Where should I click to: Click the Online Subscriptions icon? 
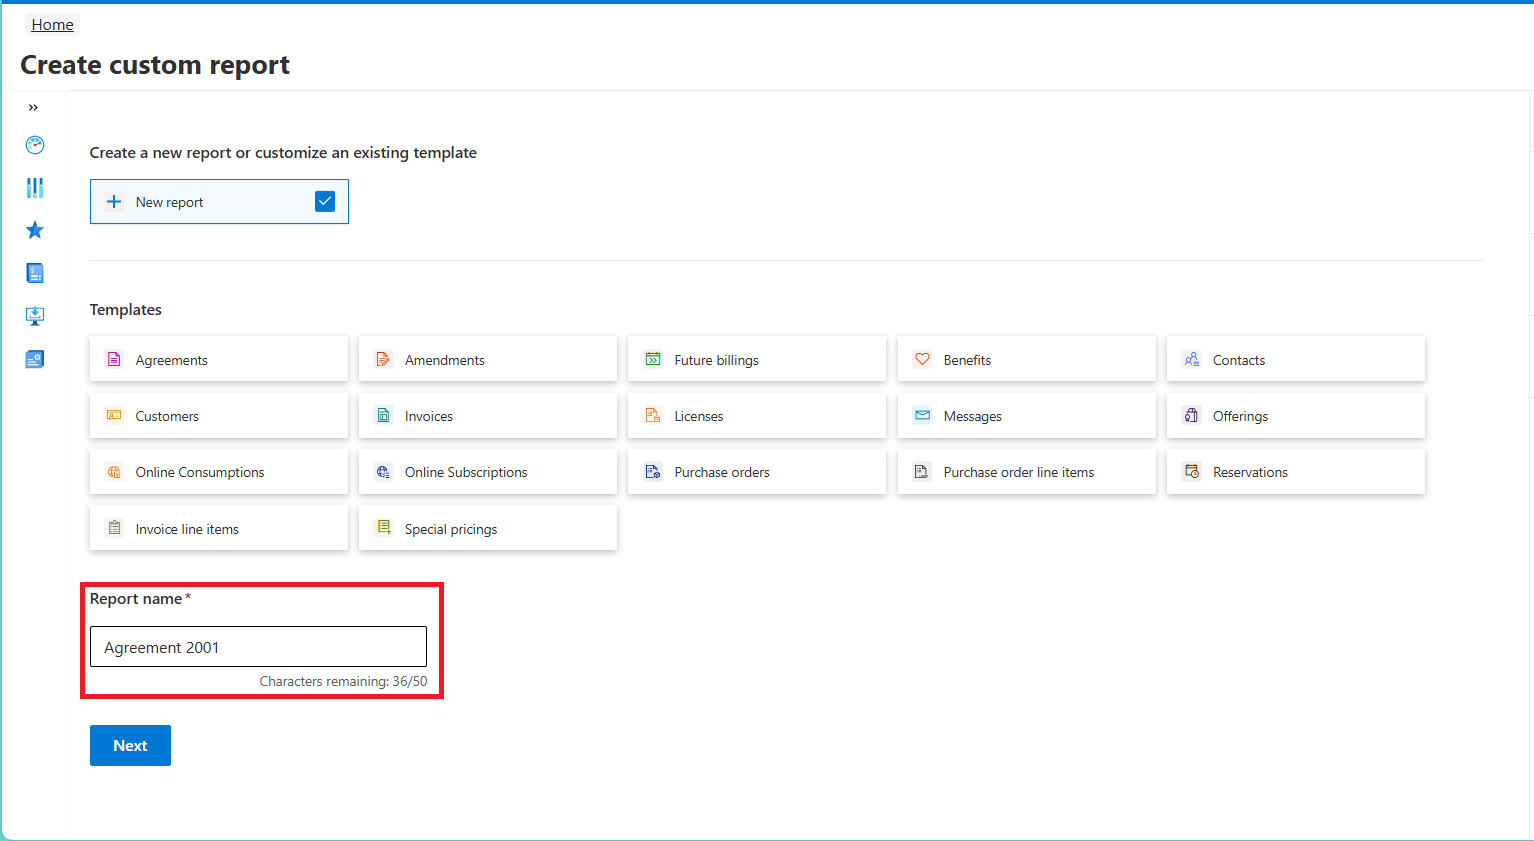tap(383, 472)
